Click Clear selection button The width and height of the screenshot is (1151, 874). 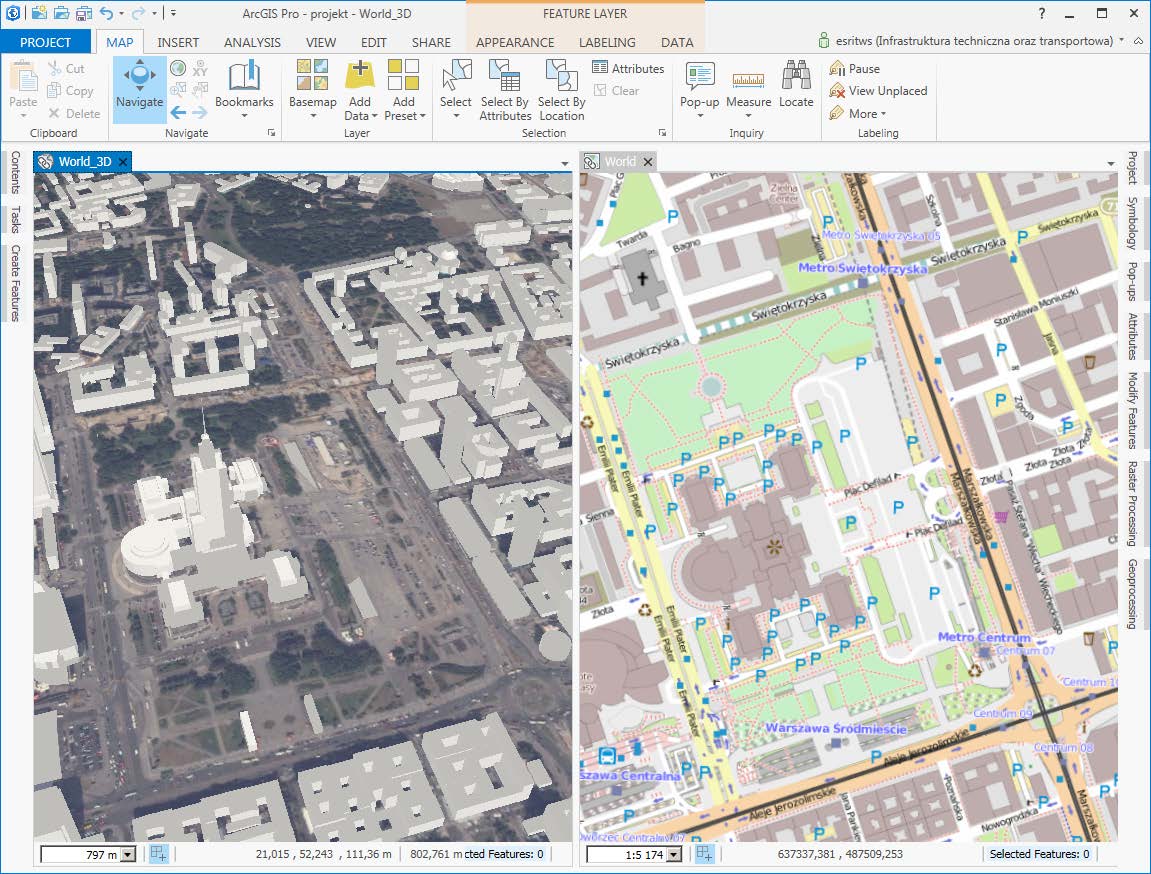(616, 91)
